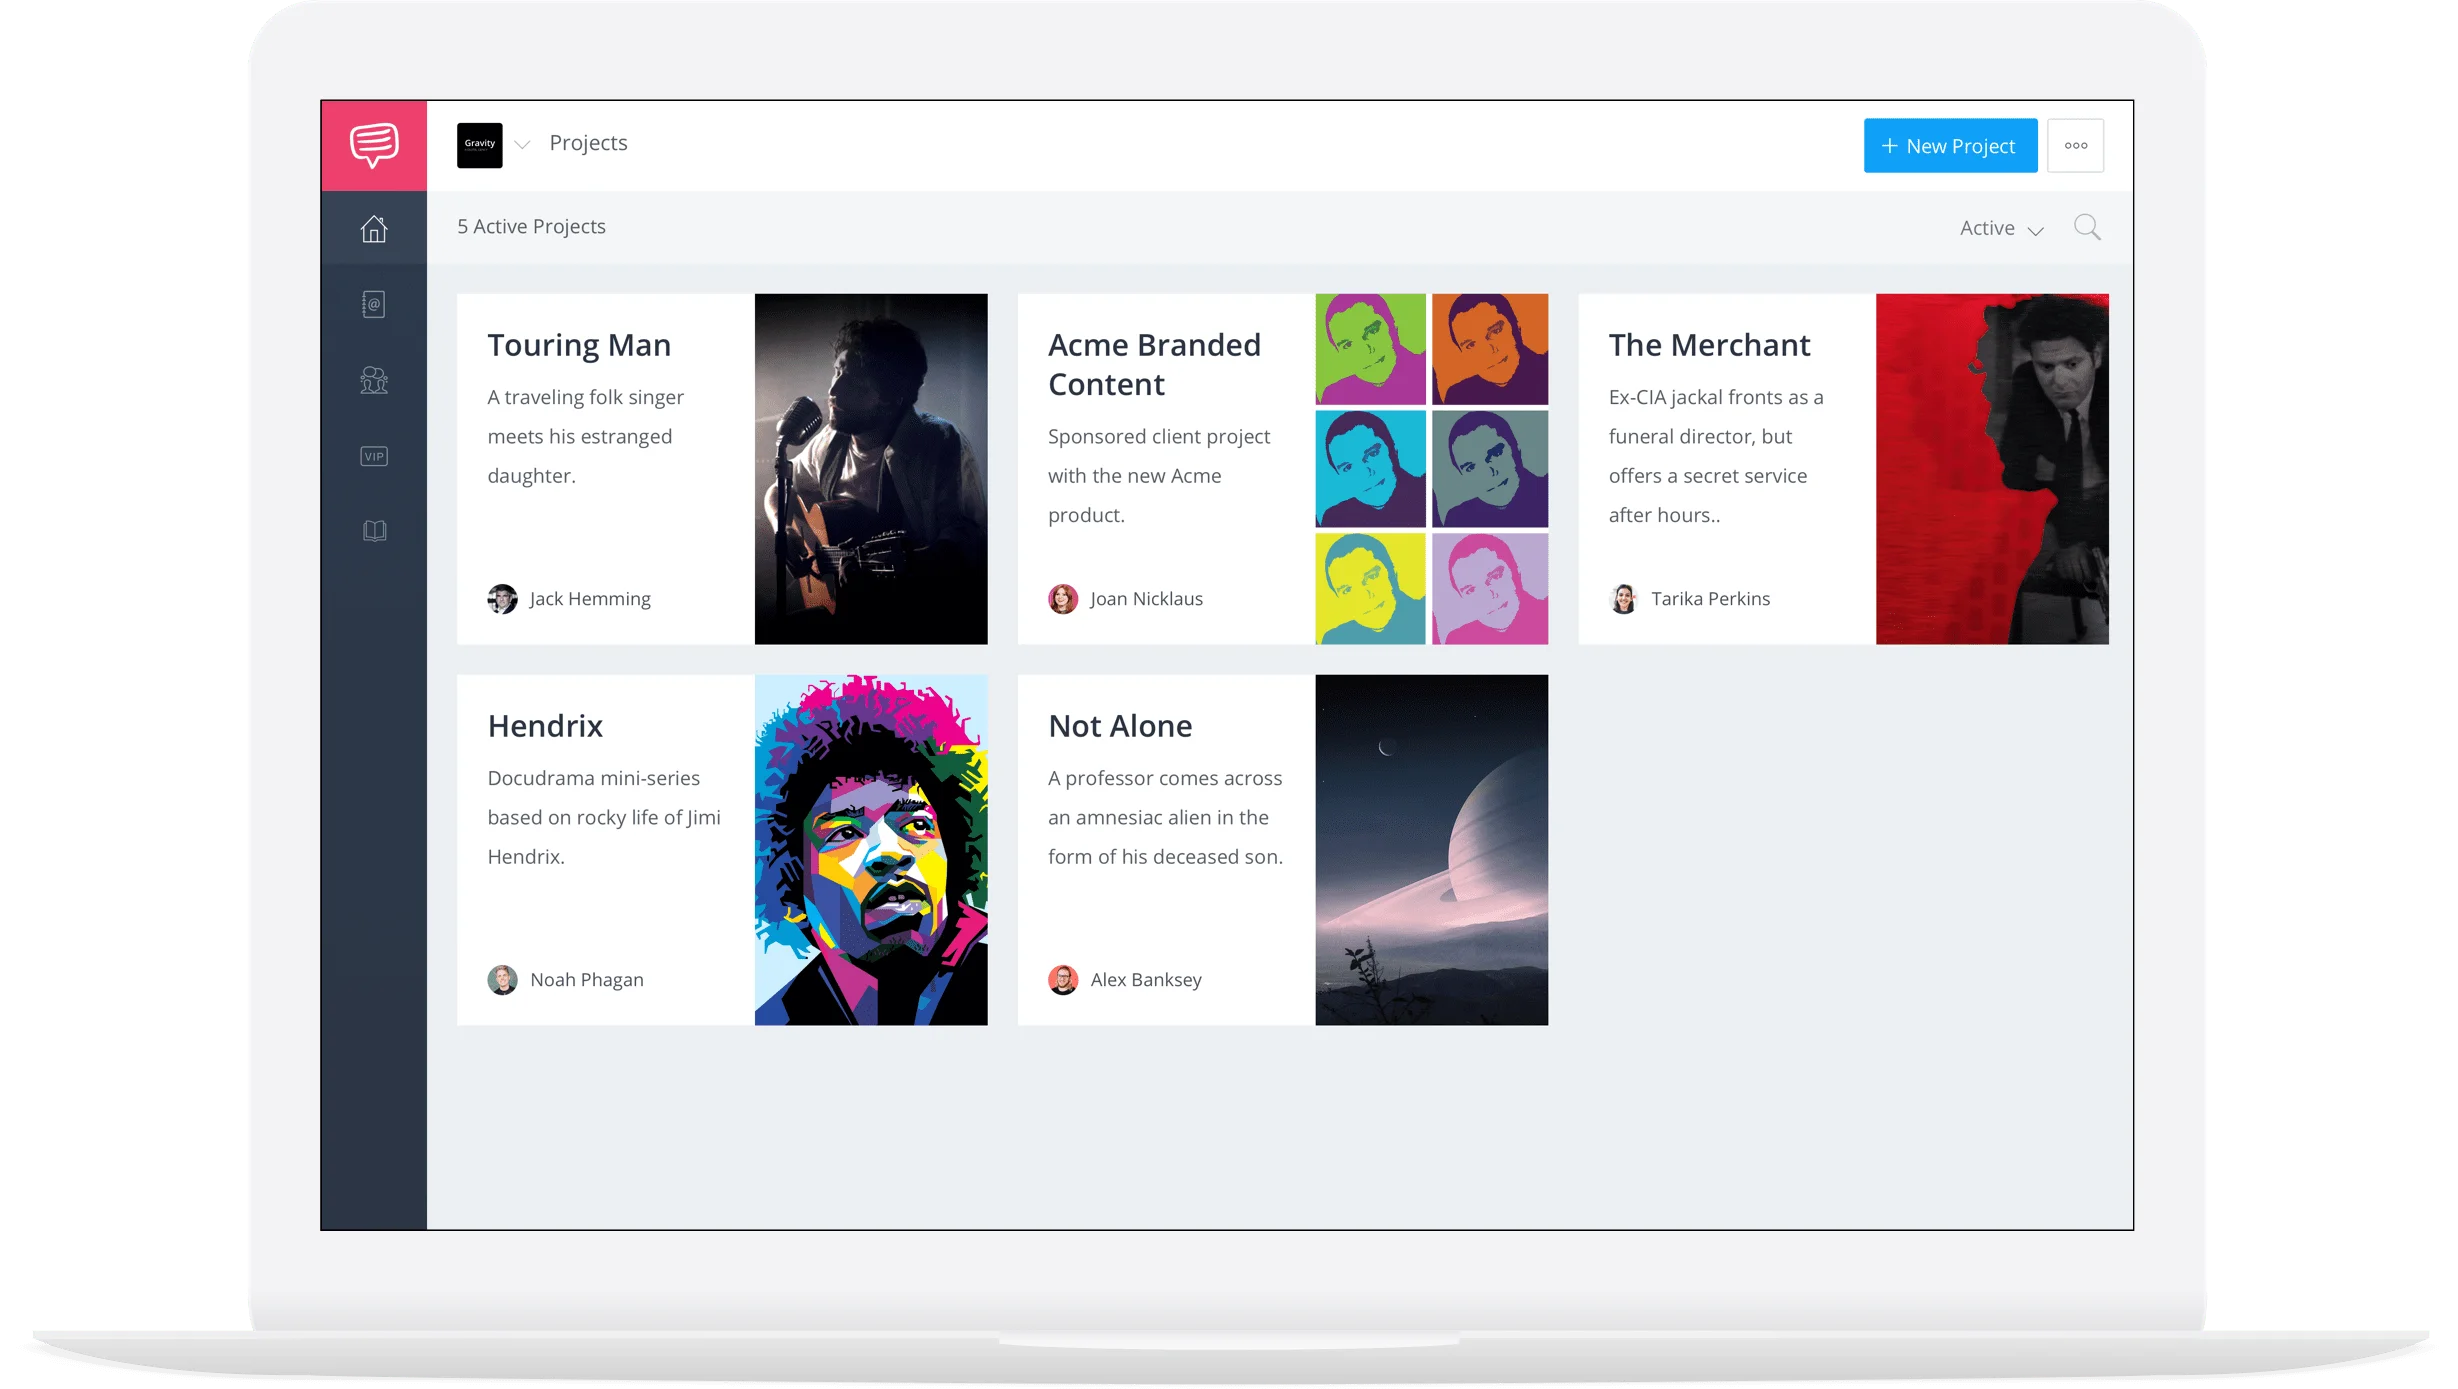Select Gravity workspace label
Viewport: 2458px width, 1389px height.
click(x=479, y=145)
